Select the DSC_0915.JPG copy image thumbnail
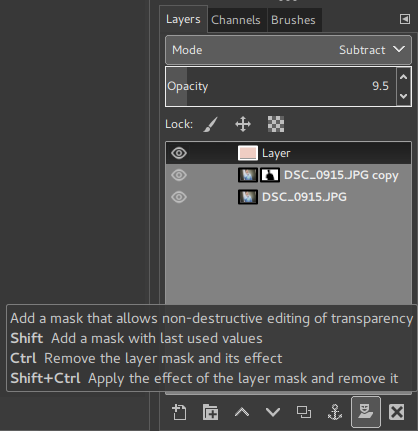The height and width of the screenshot is (431, 418). (248, 175)
